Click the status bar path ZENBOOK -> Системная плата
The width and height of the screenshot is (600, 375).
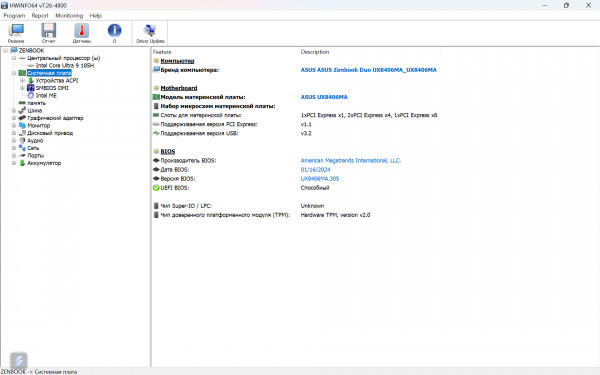click(39, 372)
